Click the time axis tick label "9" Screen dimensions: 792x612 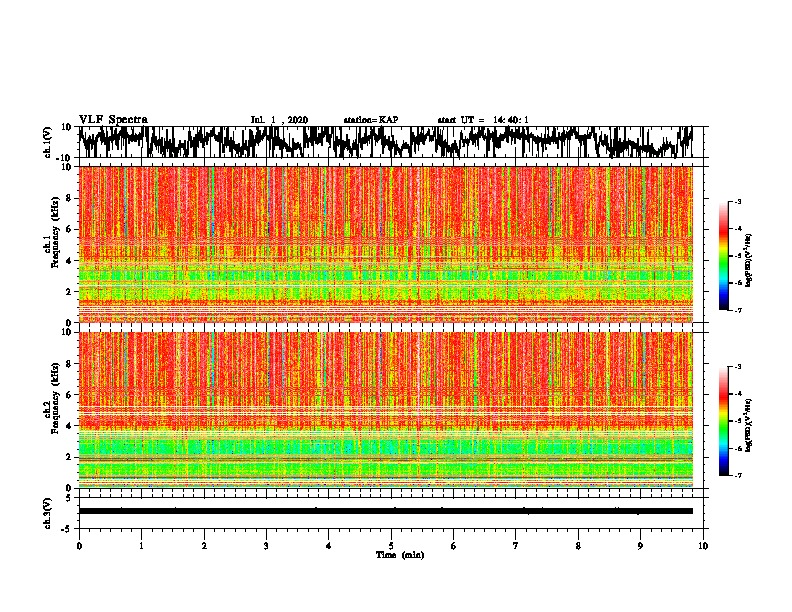pyautogui.click(x=640, y=546)
